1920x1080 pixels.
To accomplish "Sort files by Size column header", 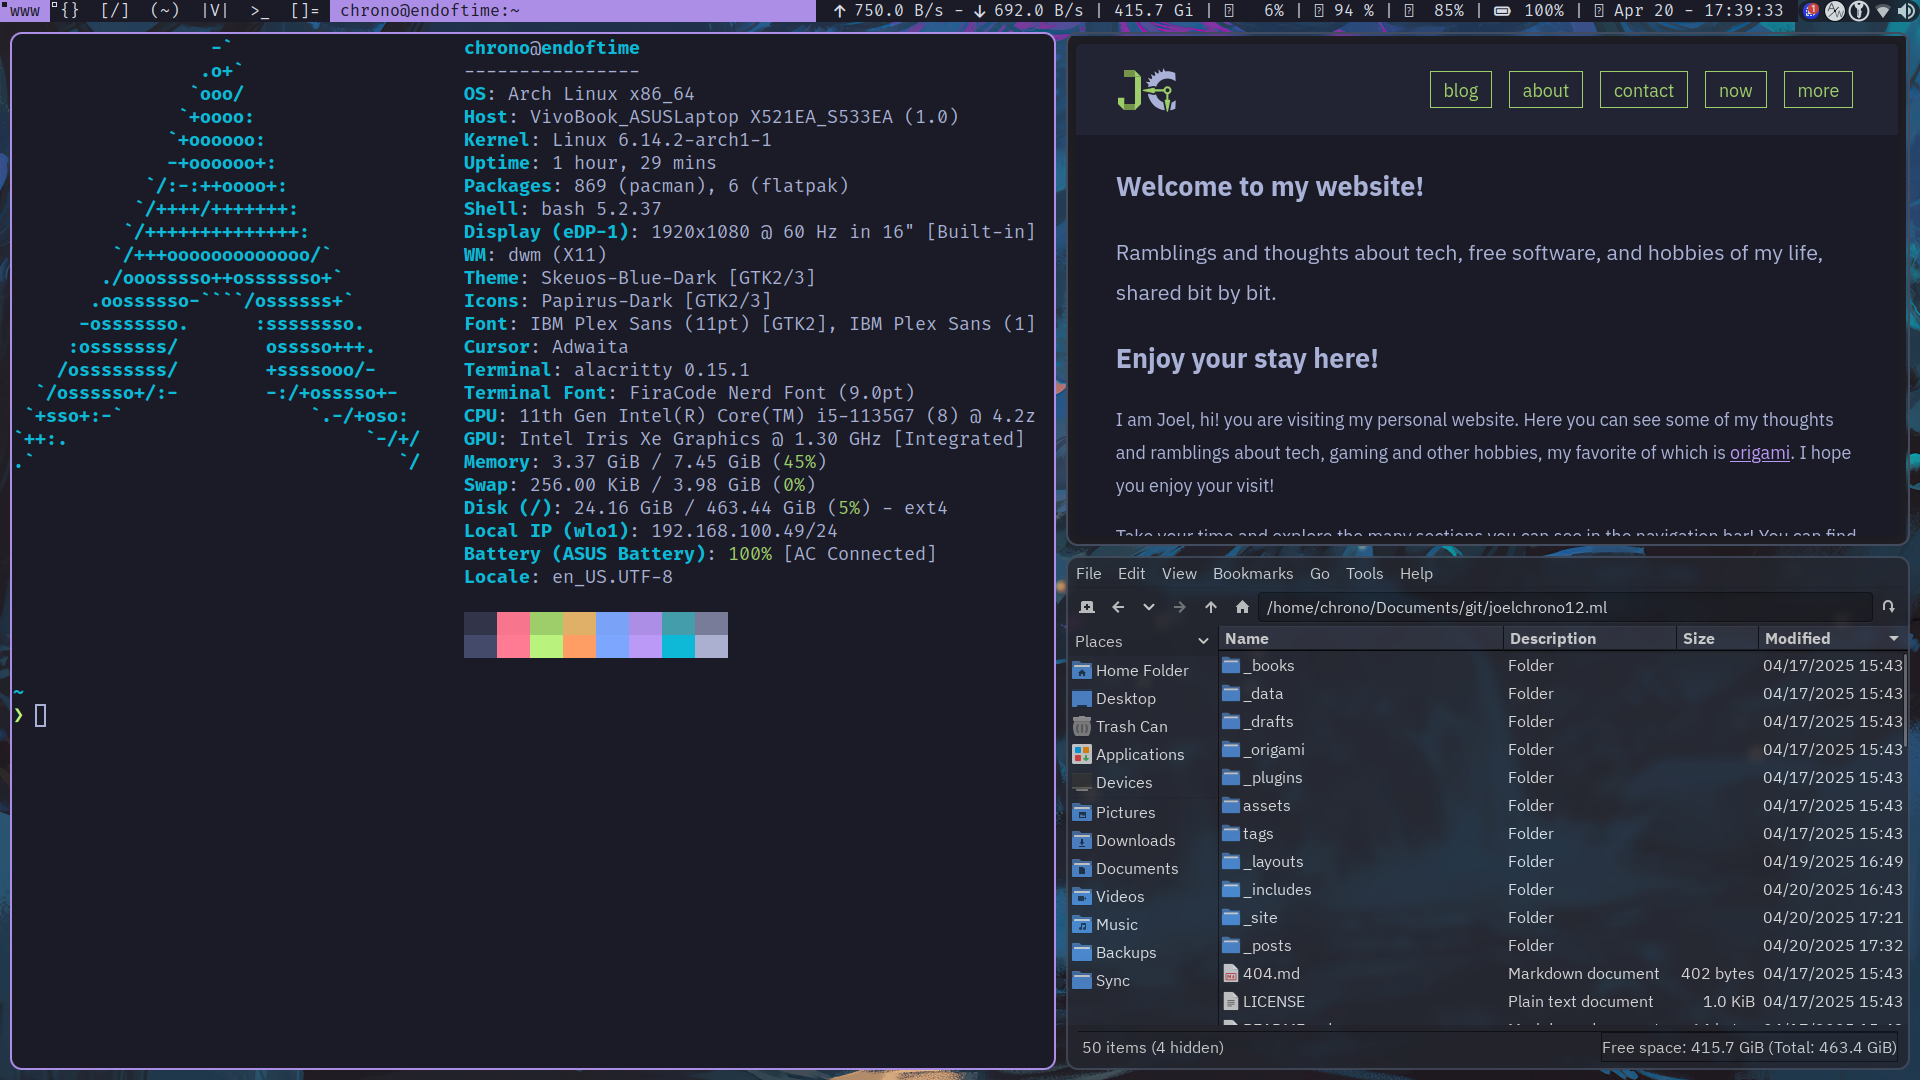I will coord(1717,638).
